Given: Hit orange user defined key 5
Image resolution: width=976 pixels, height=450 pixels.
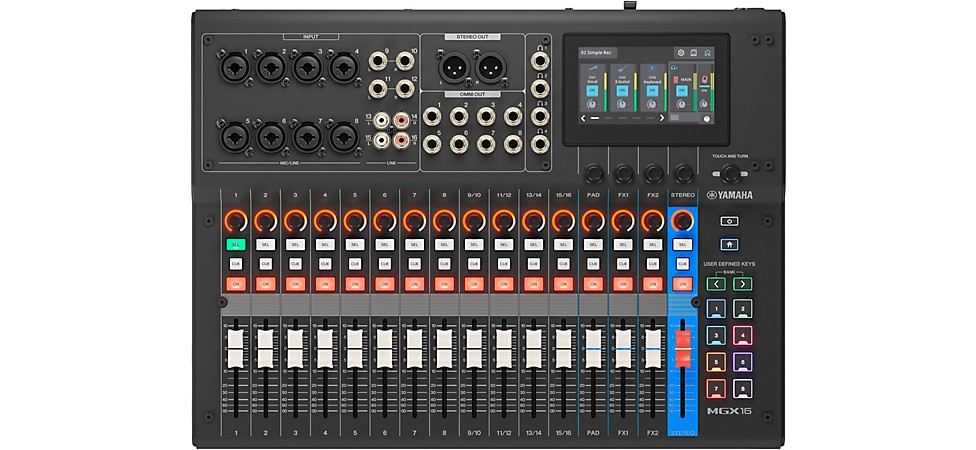Looking at the screenshot, I should tap(716, 362).
